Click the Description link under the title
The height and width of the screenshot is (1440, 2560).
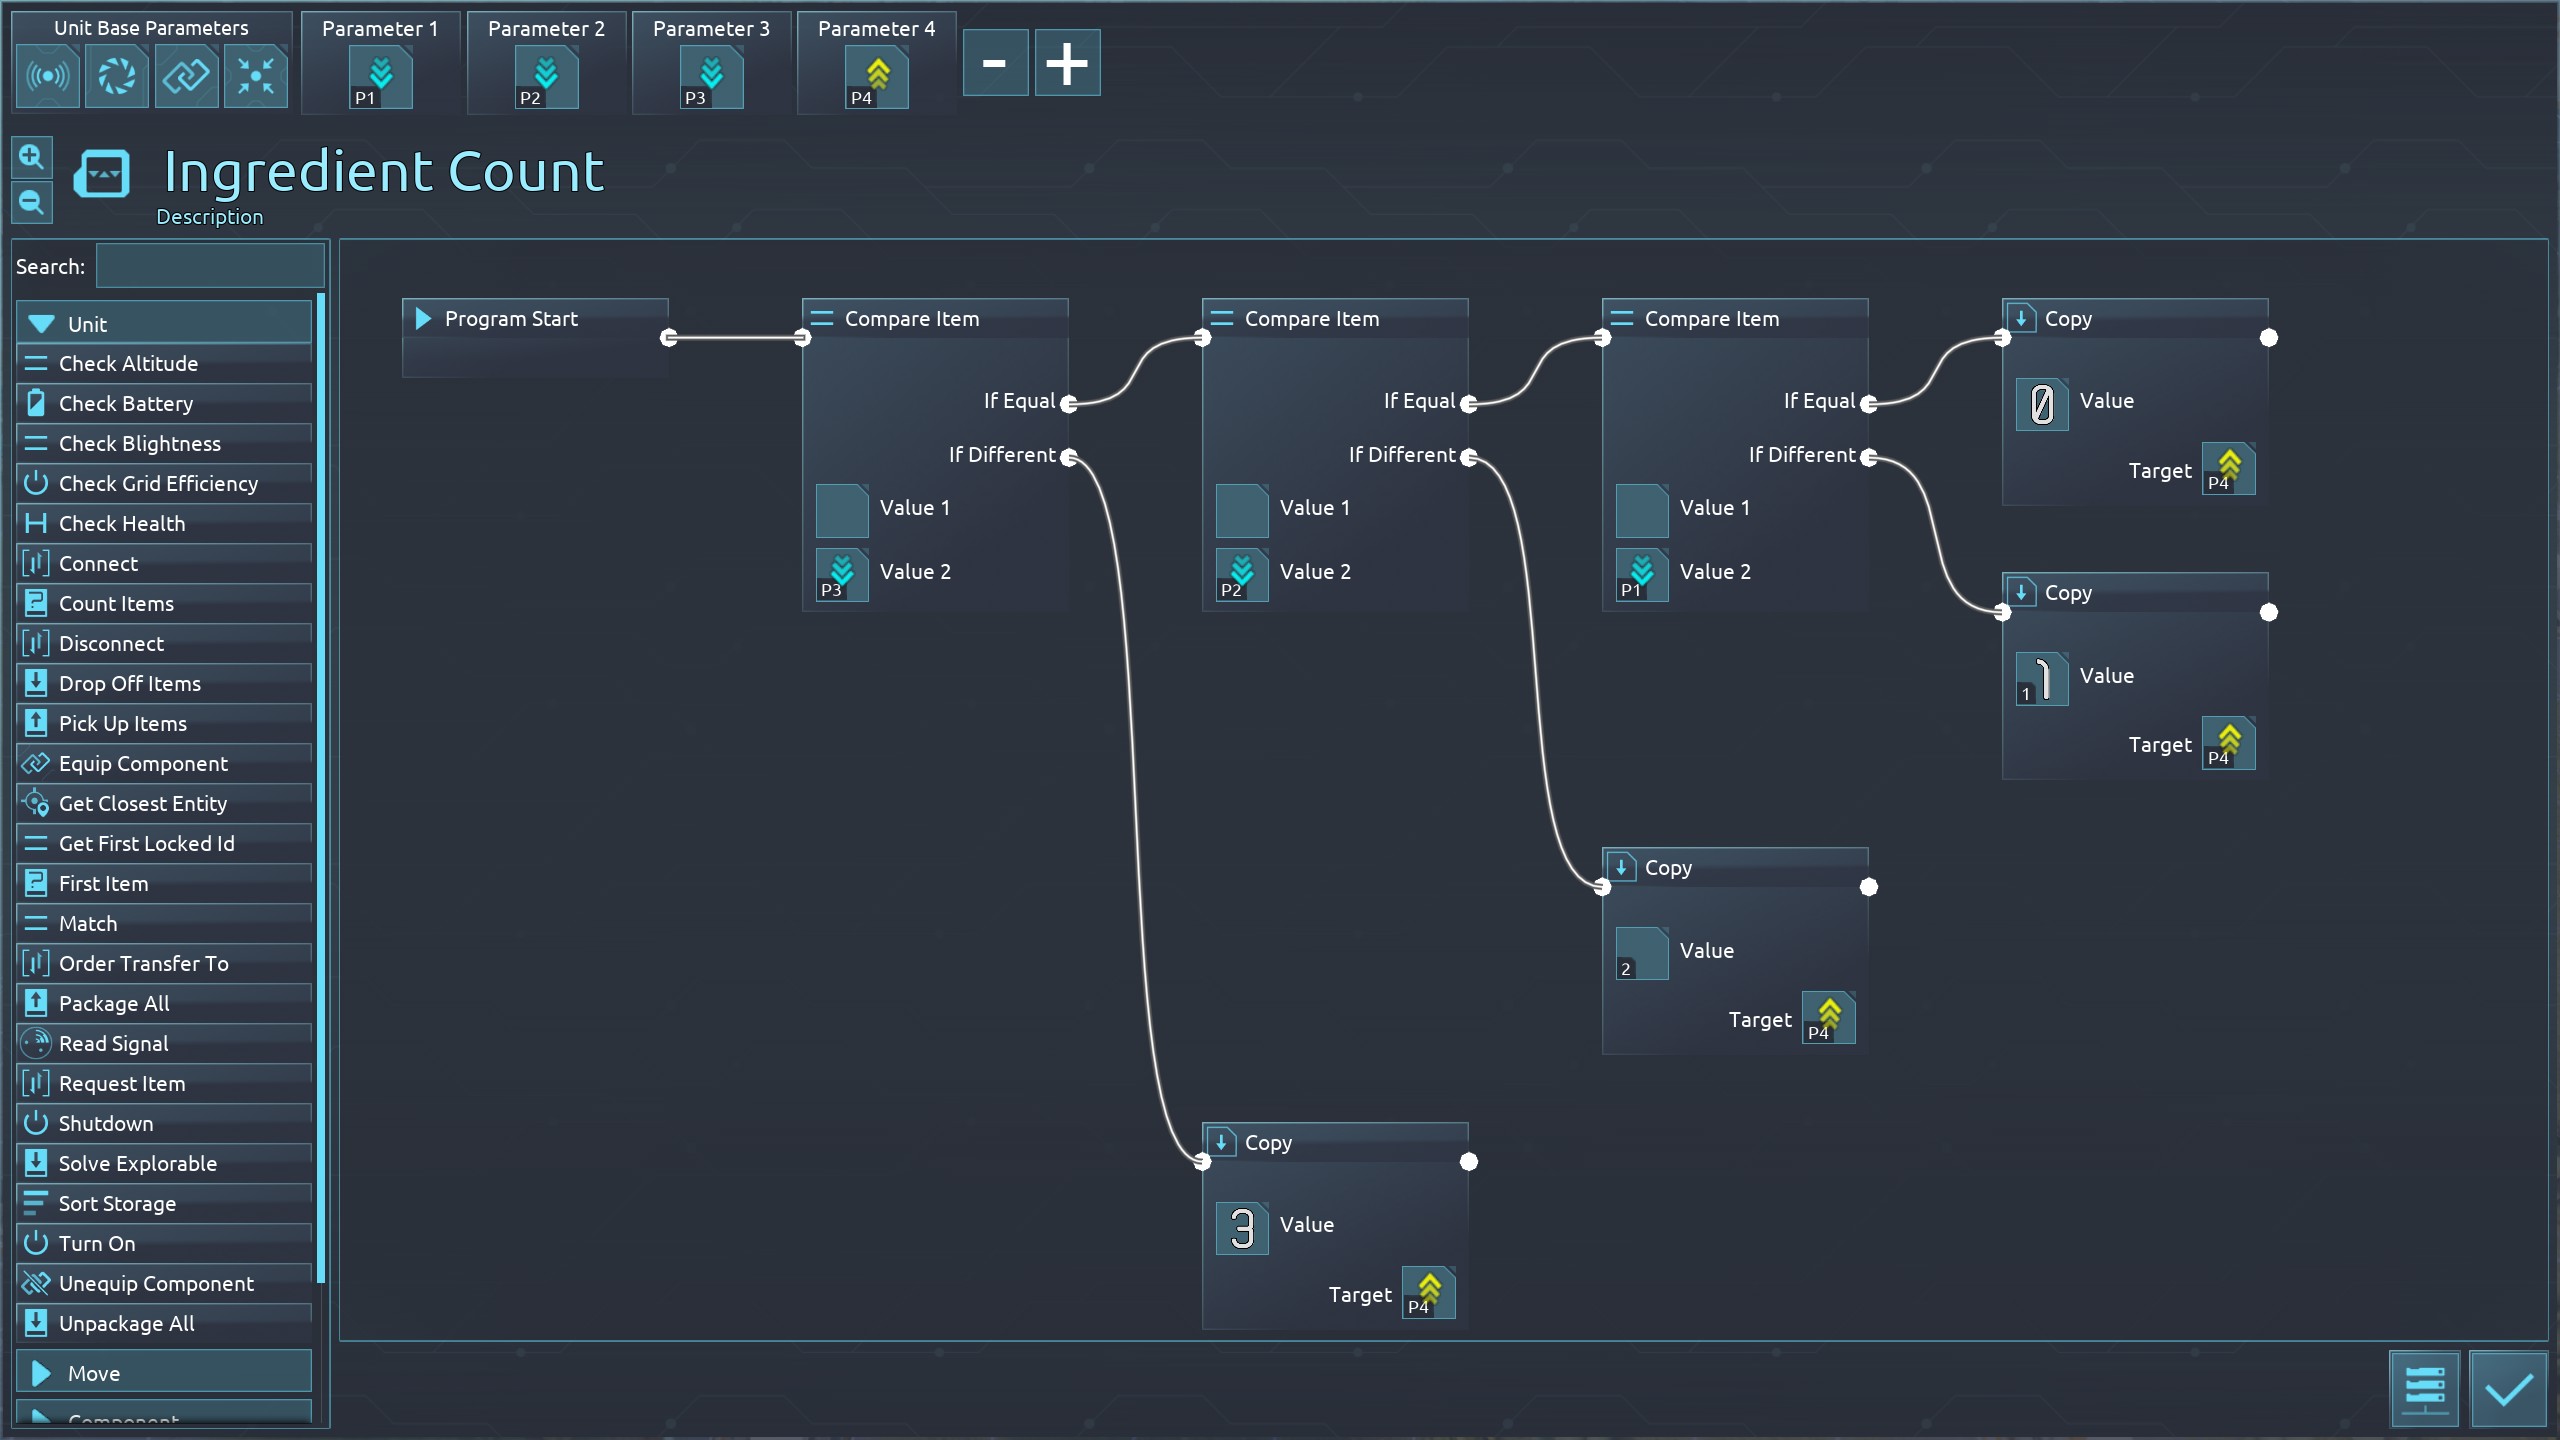[x=210, y=217]
